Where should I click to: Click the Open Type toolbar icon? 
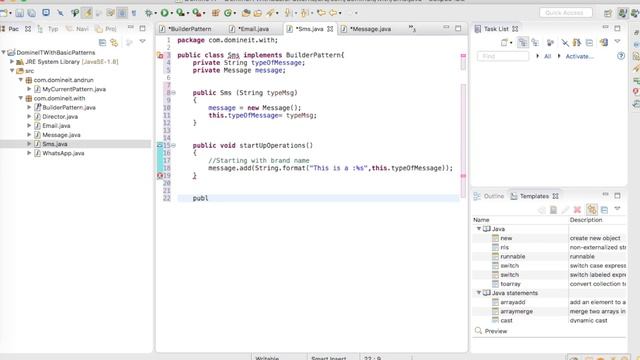click(x=246, y=13)
